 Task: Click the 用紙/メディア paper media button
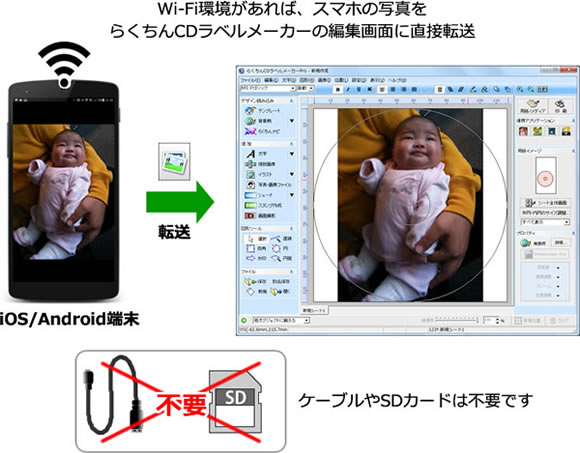click(x=532, y=106)
